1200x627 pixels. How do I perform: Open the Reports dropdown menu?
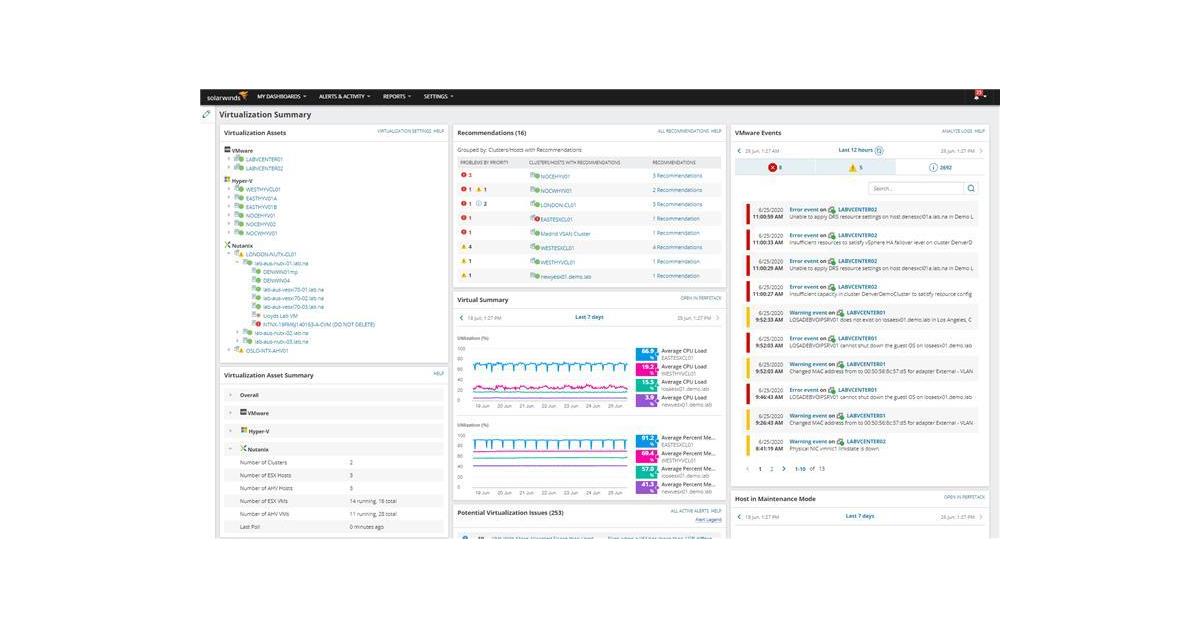pyautogui.click(x=397, y=97)
